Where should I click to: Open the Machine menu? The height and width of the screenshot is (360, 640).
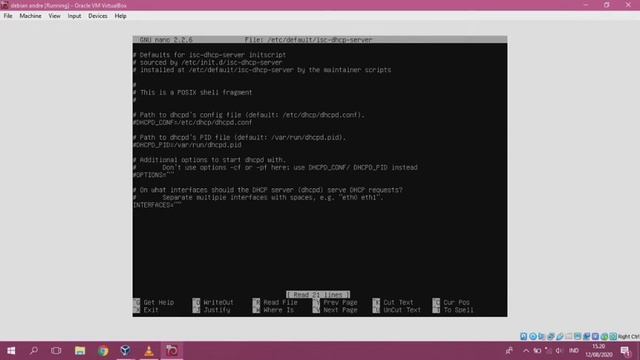point(30,16)
